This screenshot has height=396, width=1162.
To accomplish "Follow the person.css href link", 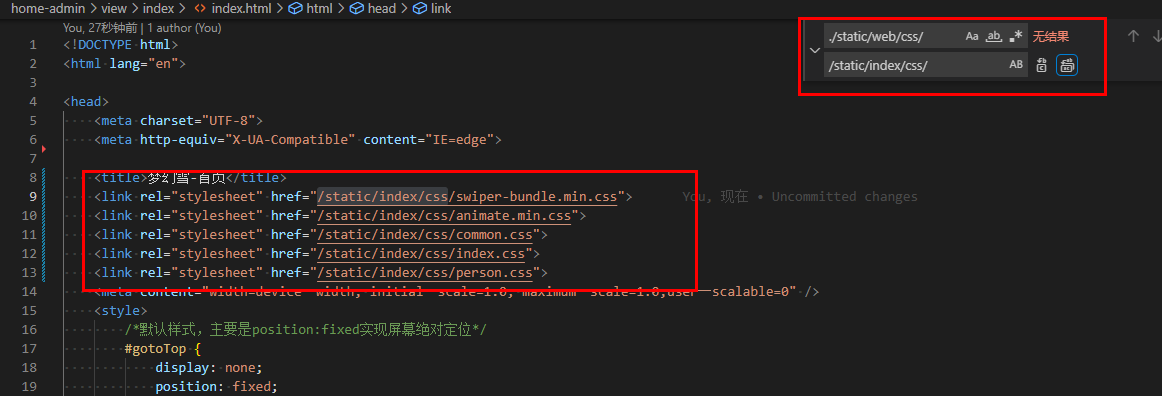I will click(425, 274).
